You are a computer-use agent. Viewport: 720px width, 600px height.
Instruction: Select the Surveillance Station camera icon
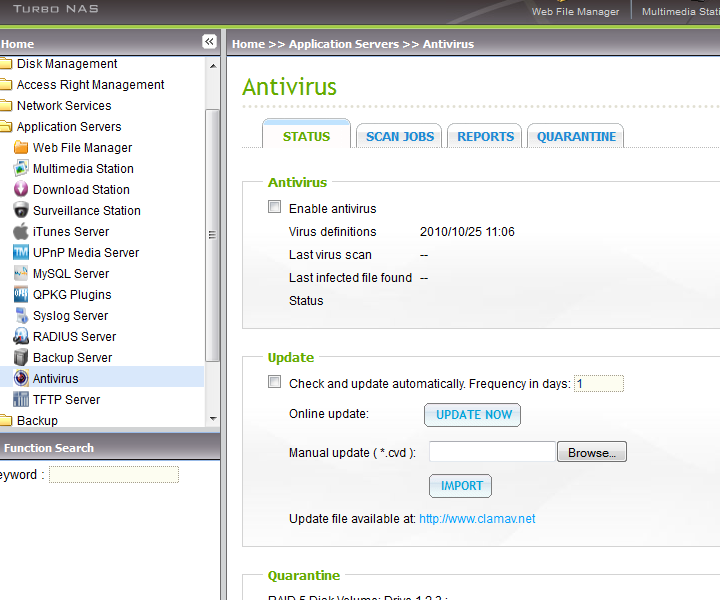point(21,211)
